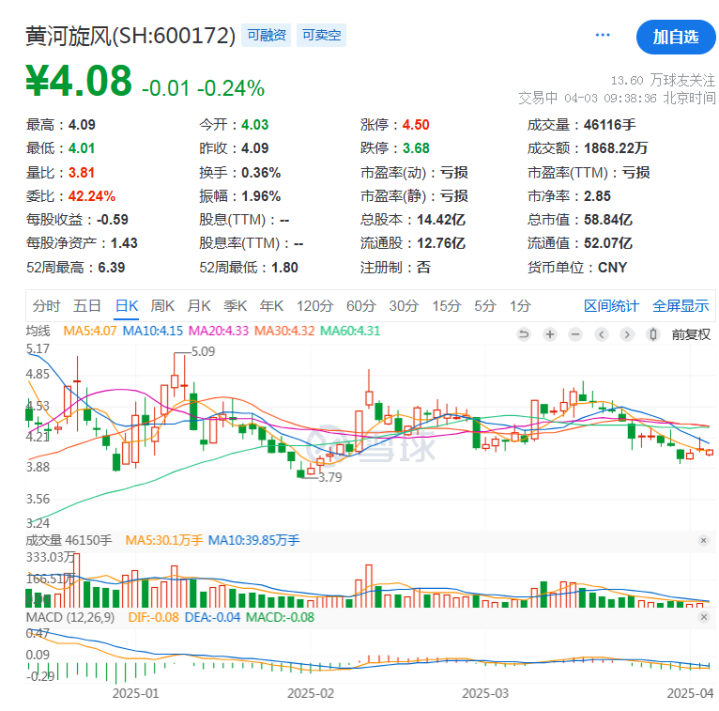
Task: Switch to the 60分 chart tab
Action: point(361,306)
